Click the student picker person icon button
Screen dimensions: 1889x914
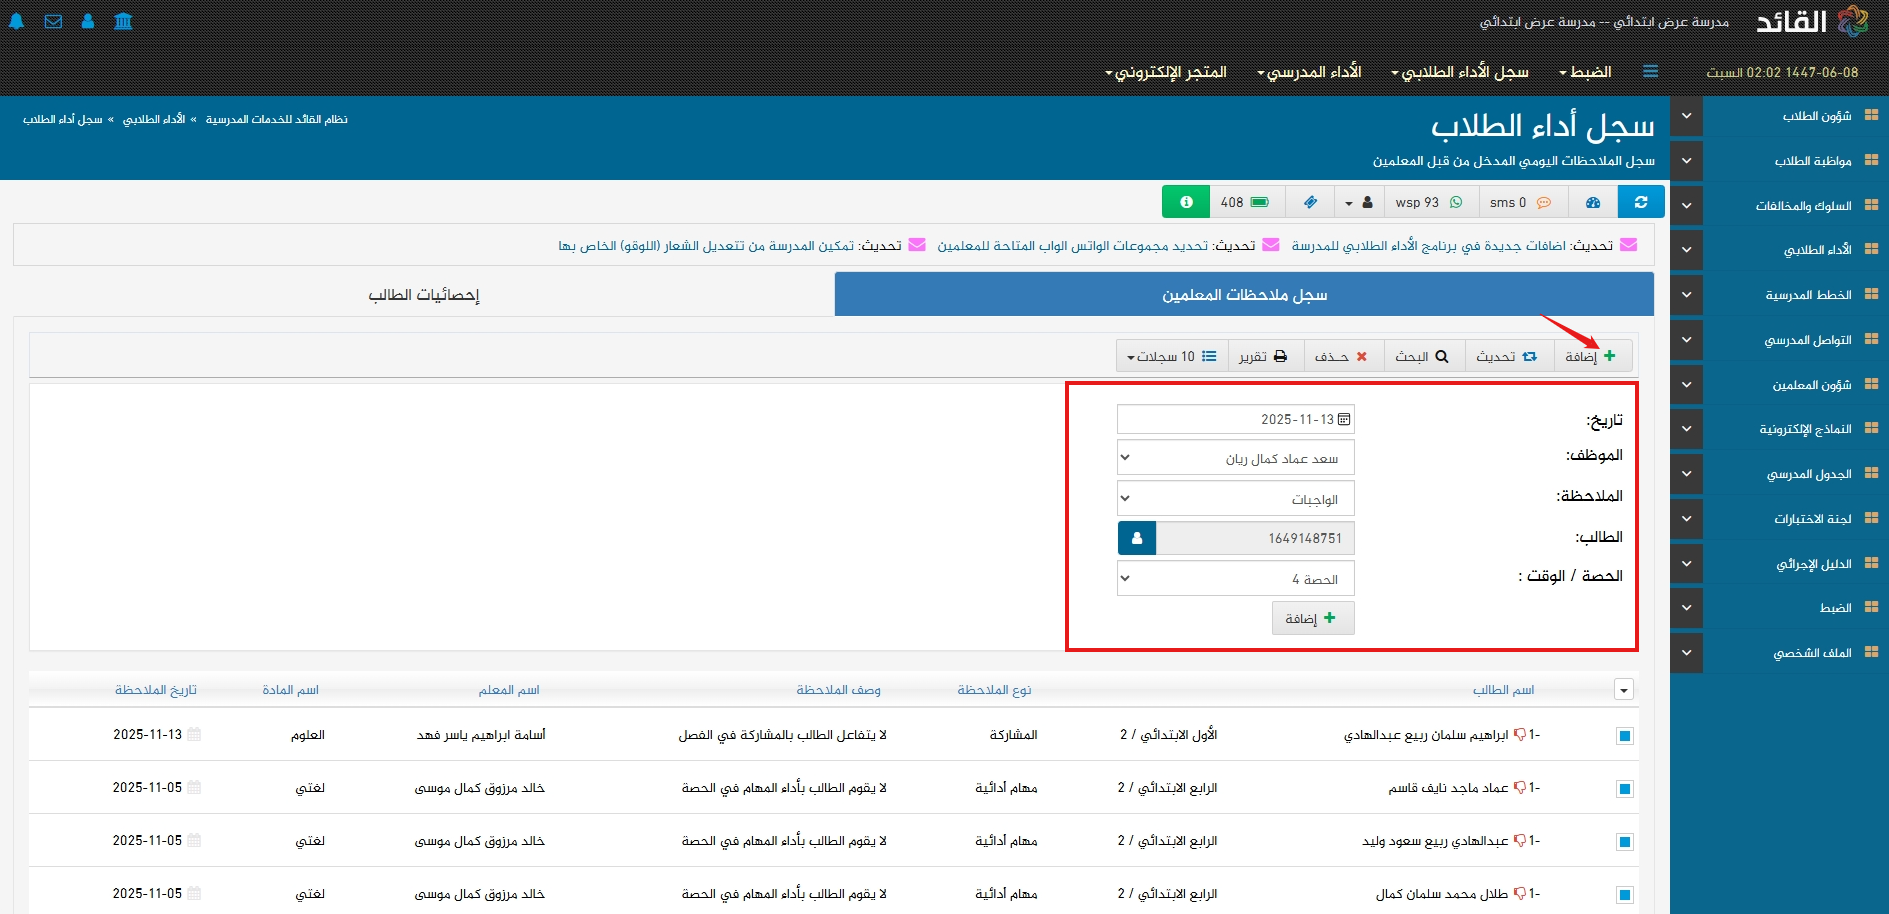(x=1137, y=538)
